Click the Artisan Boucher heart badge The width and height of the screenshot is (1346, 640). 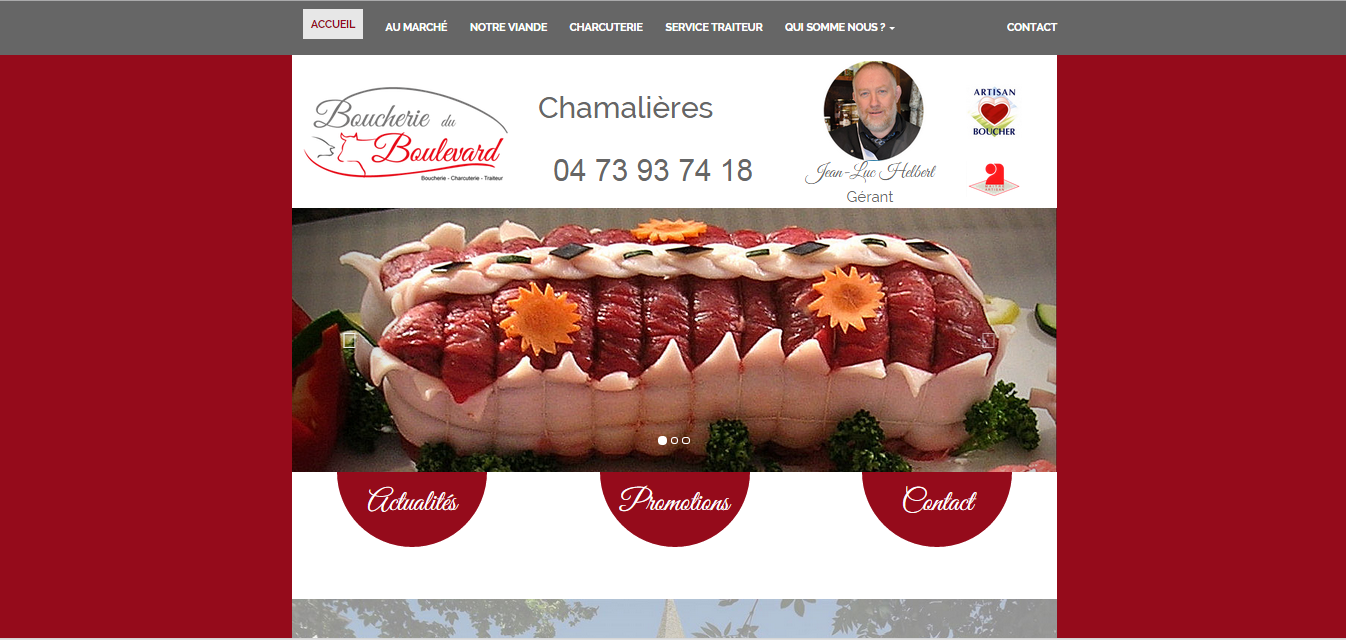pos(994,112)
